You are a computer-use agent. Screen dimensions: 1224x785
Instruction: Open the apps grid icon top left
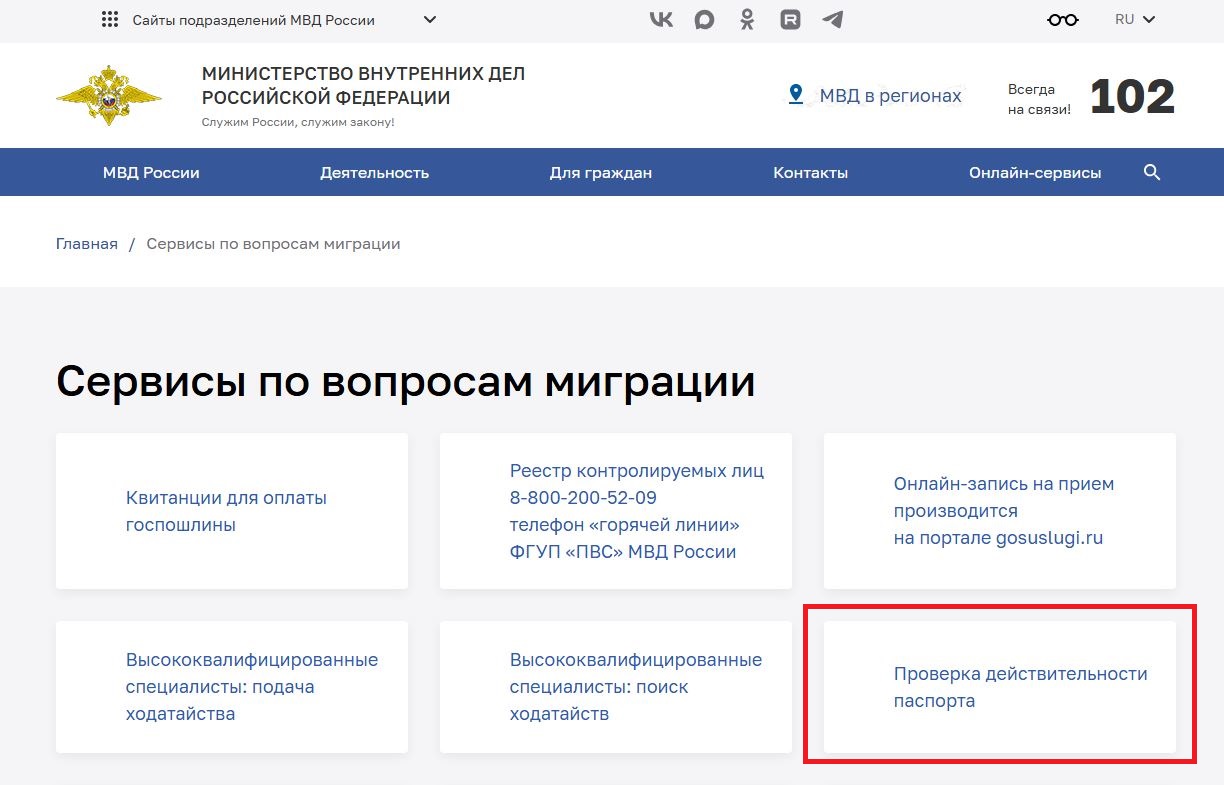[x=108, y=19]
